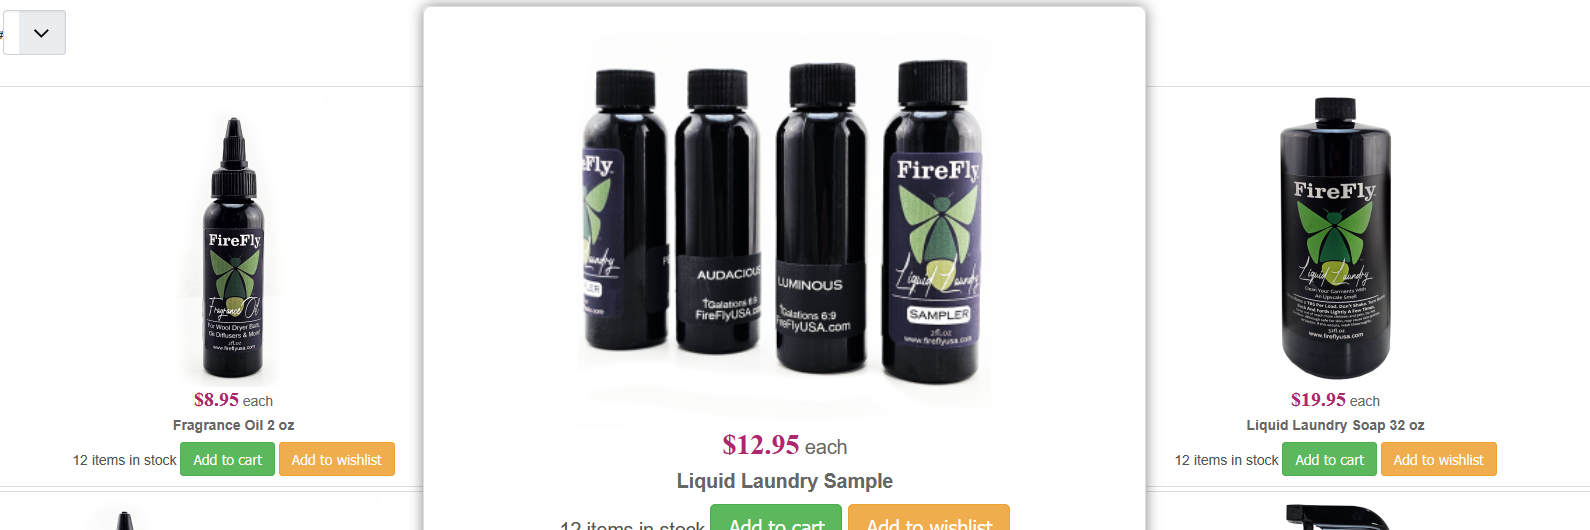Click the partially visible bottle tip at bottom left
1590x530 pixels.
tap(124, 521)
